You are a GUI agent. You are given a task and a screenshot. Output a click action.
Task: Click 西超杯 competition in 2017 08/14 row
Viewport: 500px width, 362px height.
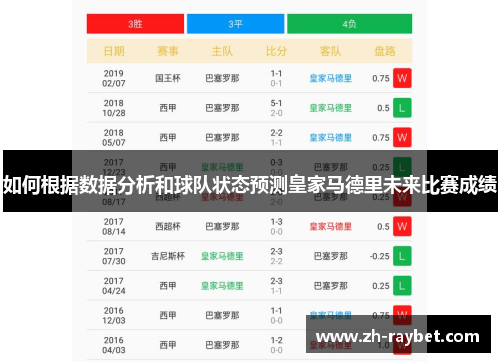coord(168,227)
